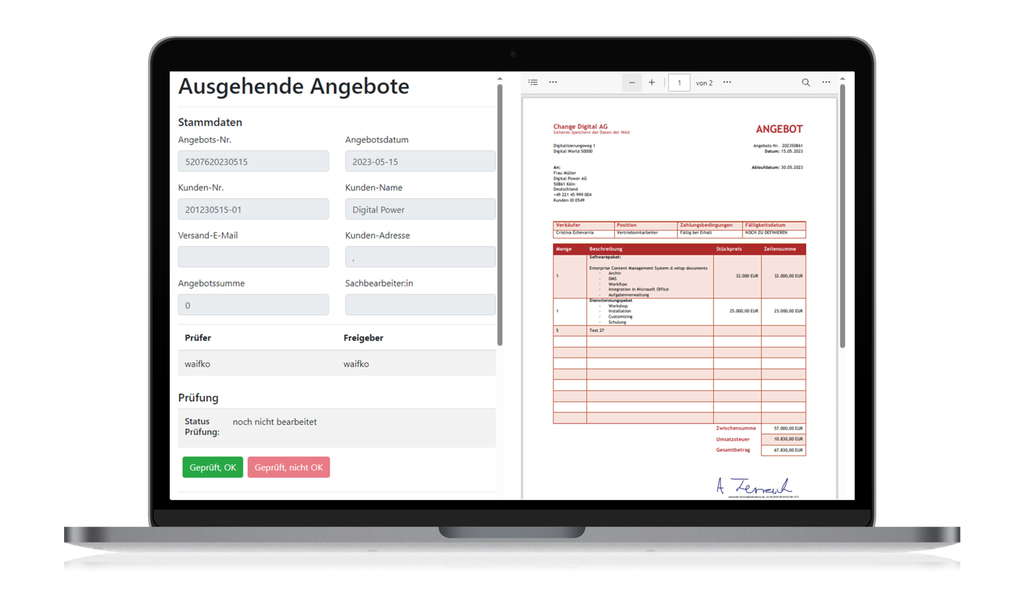Click the Ausgehende Angebote heading

(x=294, y=86)
